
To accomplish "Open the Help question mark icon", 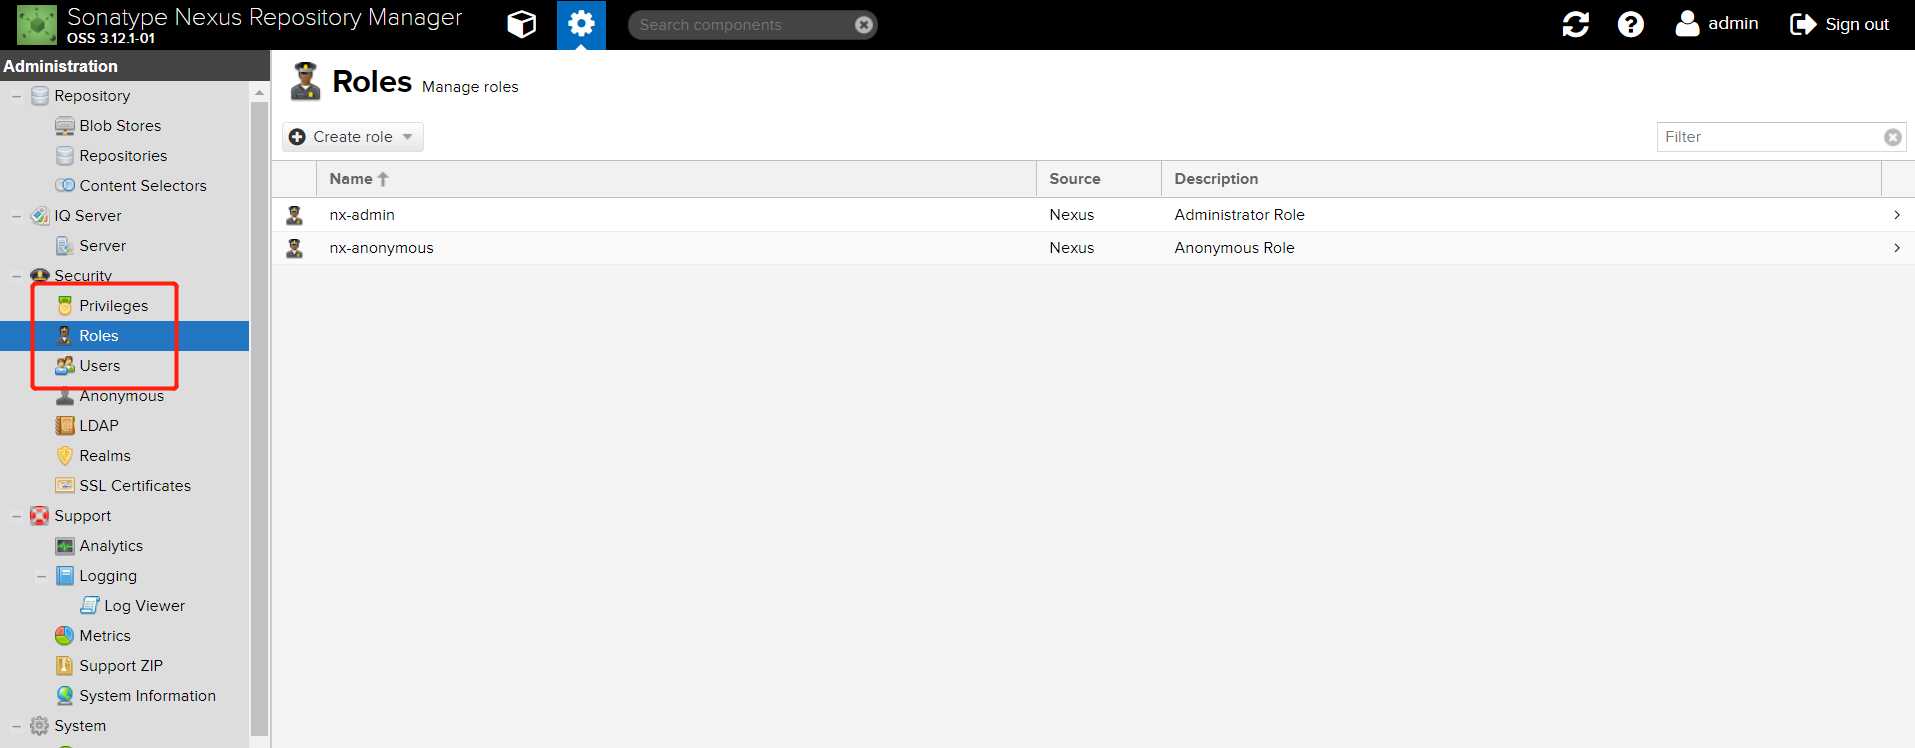I will [1631, 24].
